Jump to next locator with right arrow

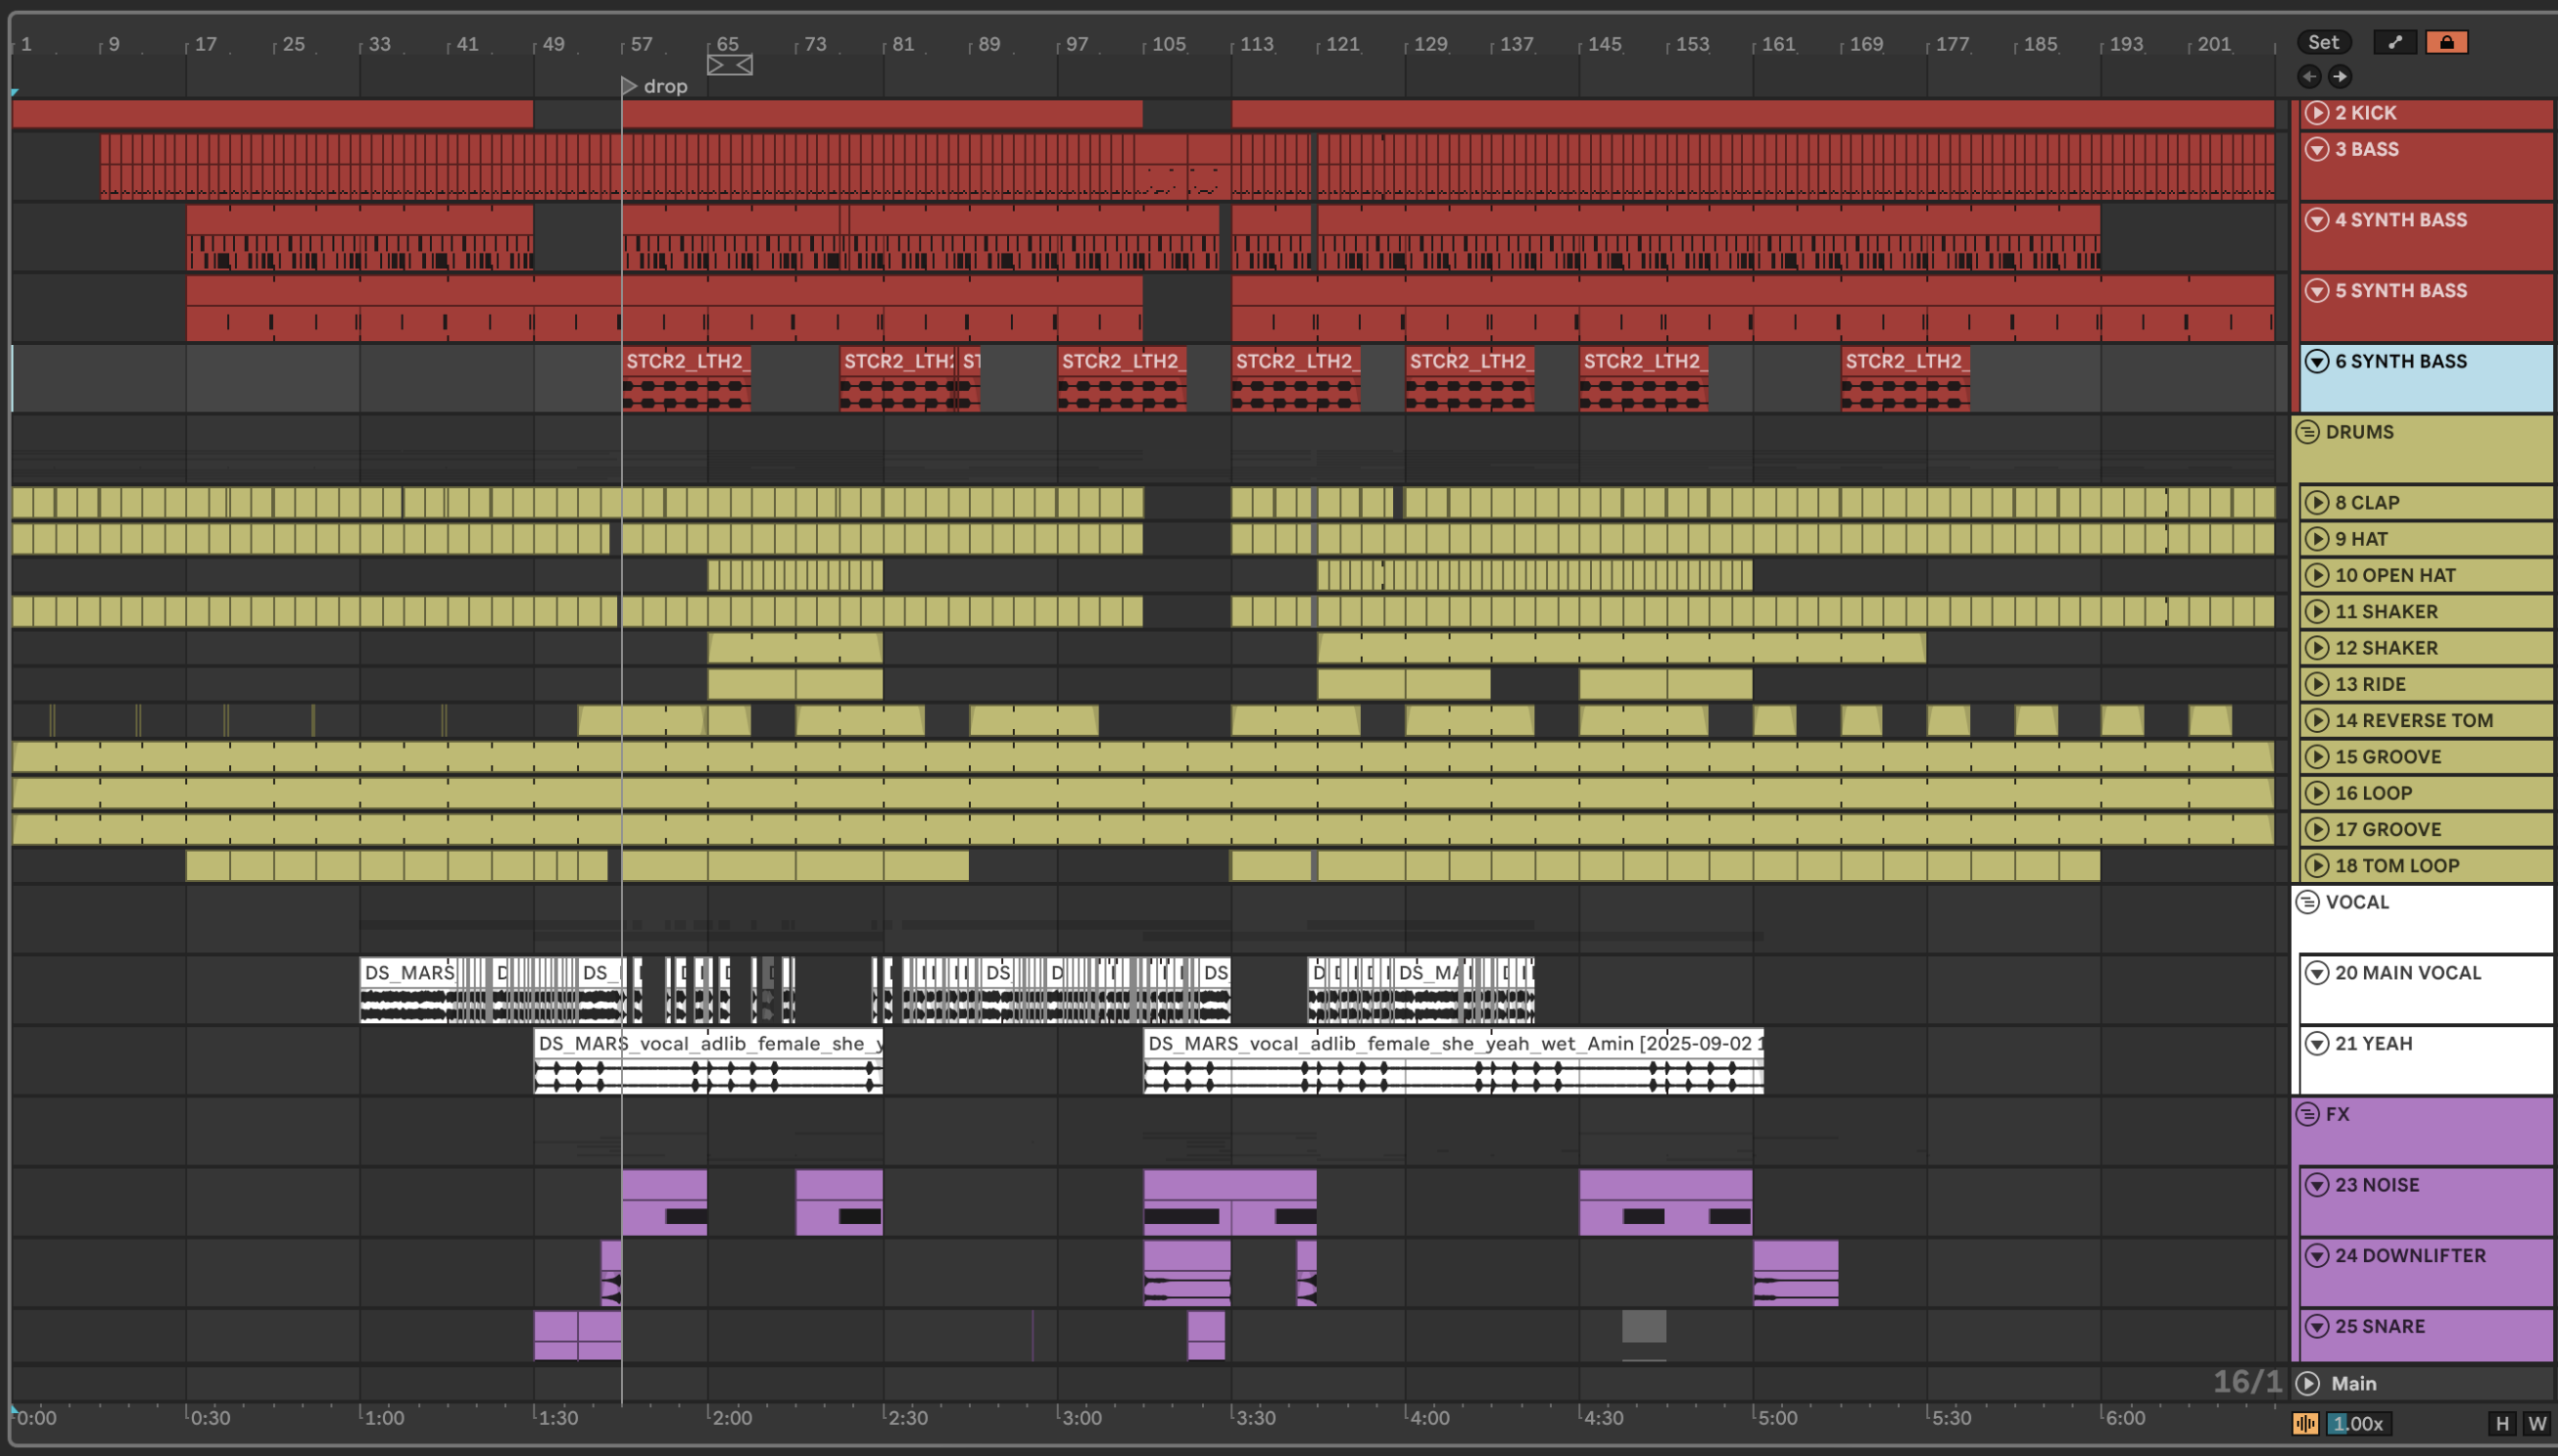click(2339, 76)
